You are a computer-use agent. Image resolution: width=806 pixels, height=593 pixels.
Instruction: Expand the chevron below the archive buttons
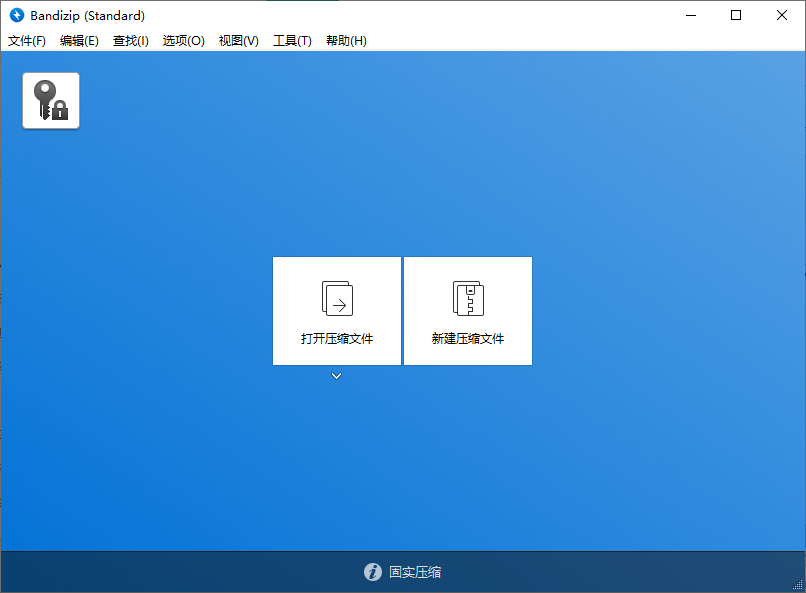(336, 376)
